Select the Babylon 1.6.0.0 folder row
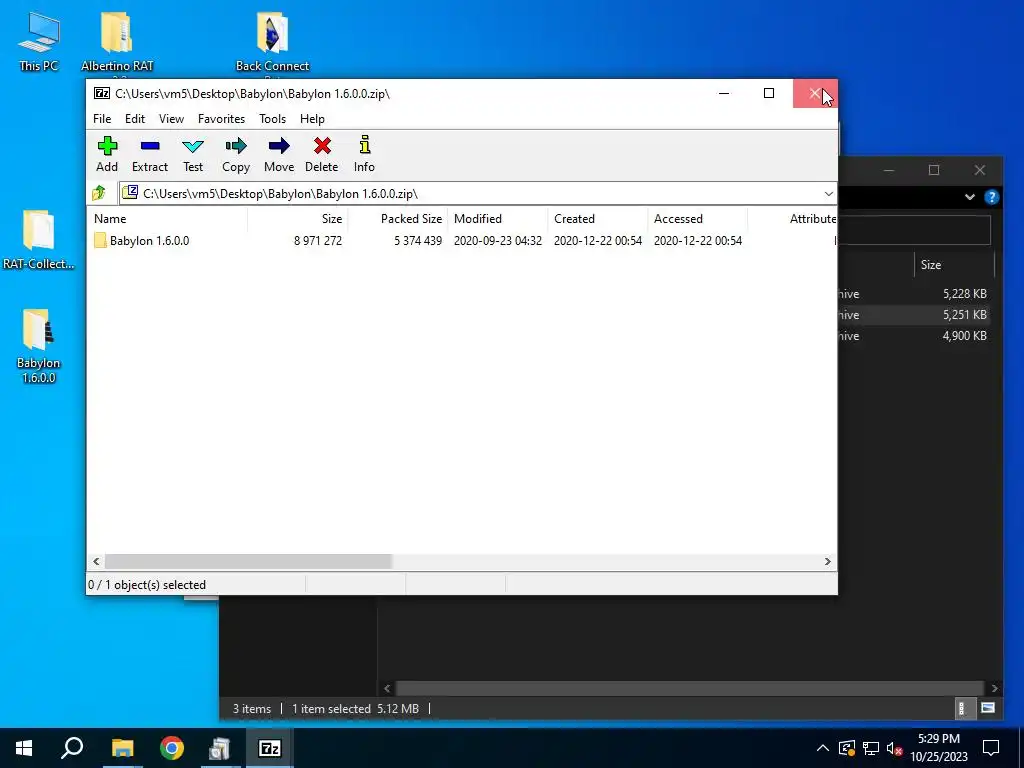The width and height of the screenshot is (1024, 768). [x=462, y=241]
